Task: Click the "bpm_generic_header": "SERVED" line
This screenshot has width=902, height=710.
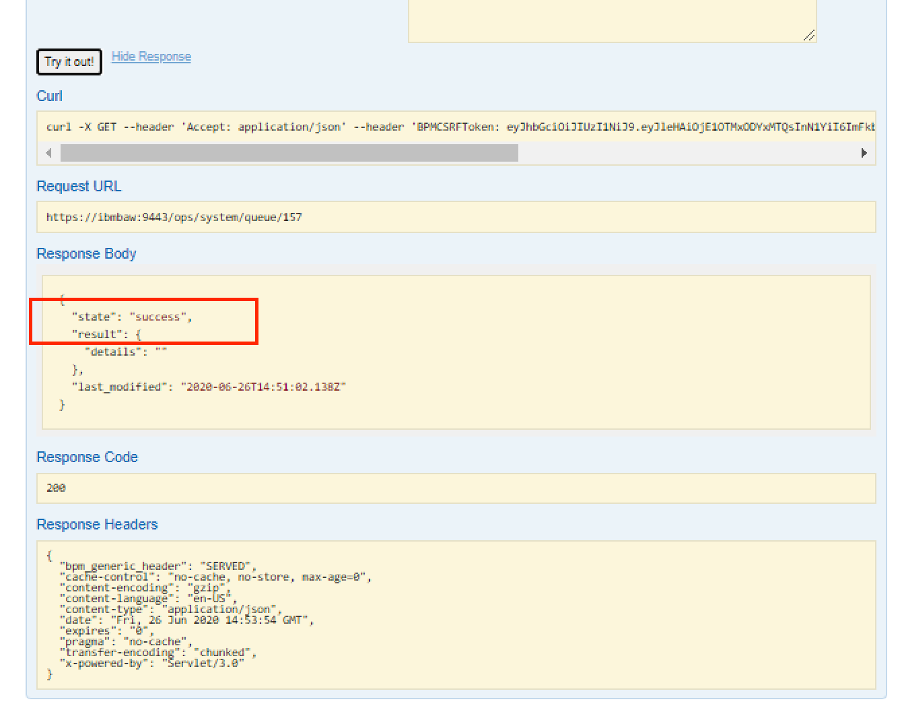Action: pyautogui.click(x=158, y=566)
